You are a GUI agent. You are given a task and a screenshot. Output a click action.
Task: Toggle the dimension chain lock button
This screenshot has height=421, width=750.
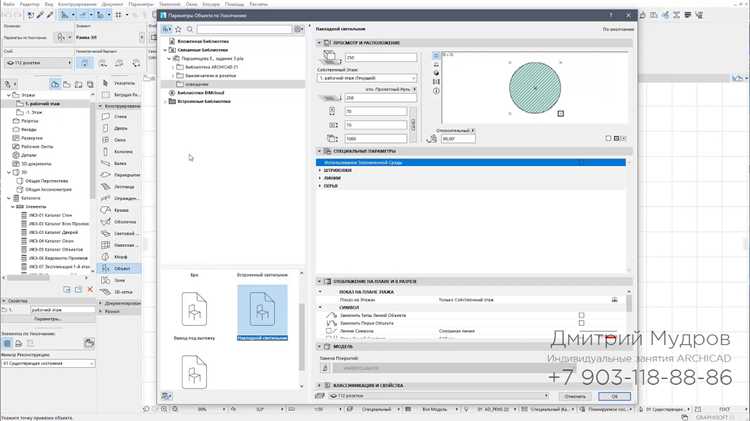(x=413, y=125)
